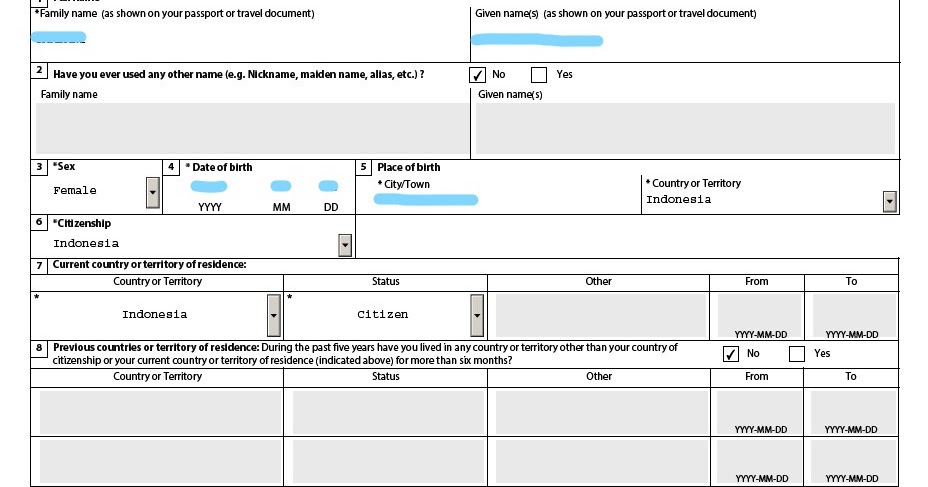Viewport: 928px width, 487px height.
Task: Select 'Indonesia' in current country of residence
Action: point(154,314)
